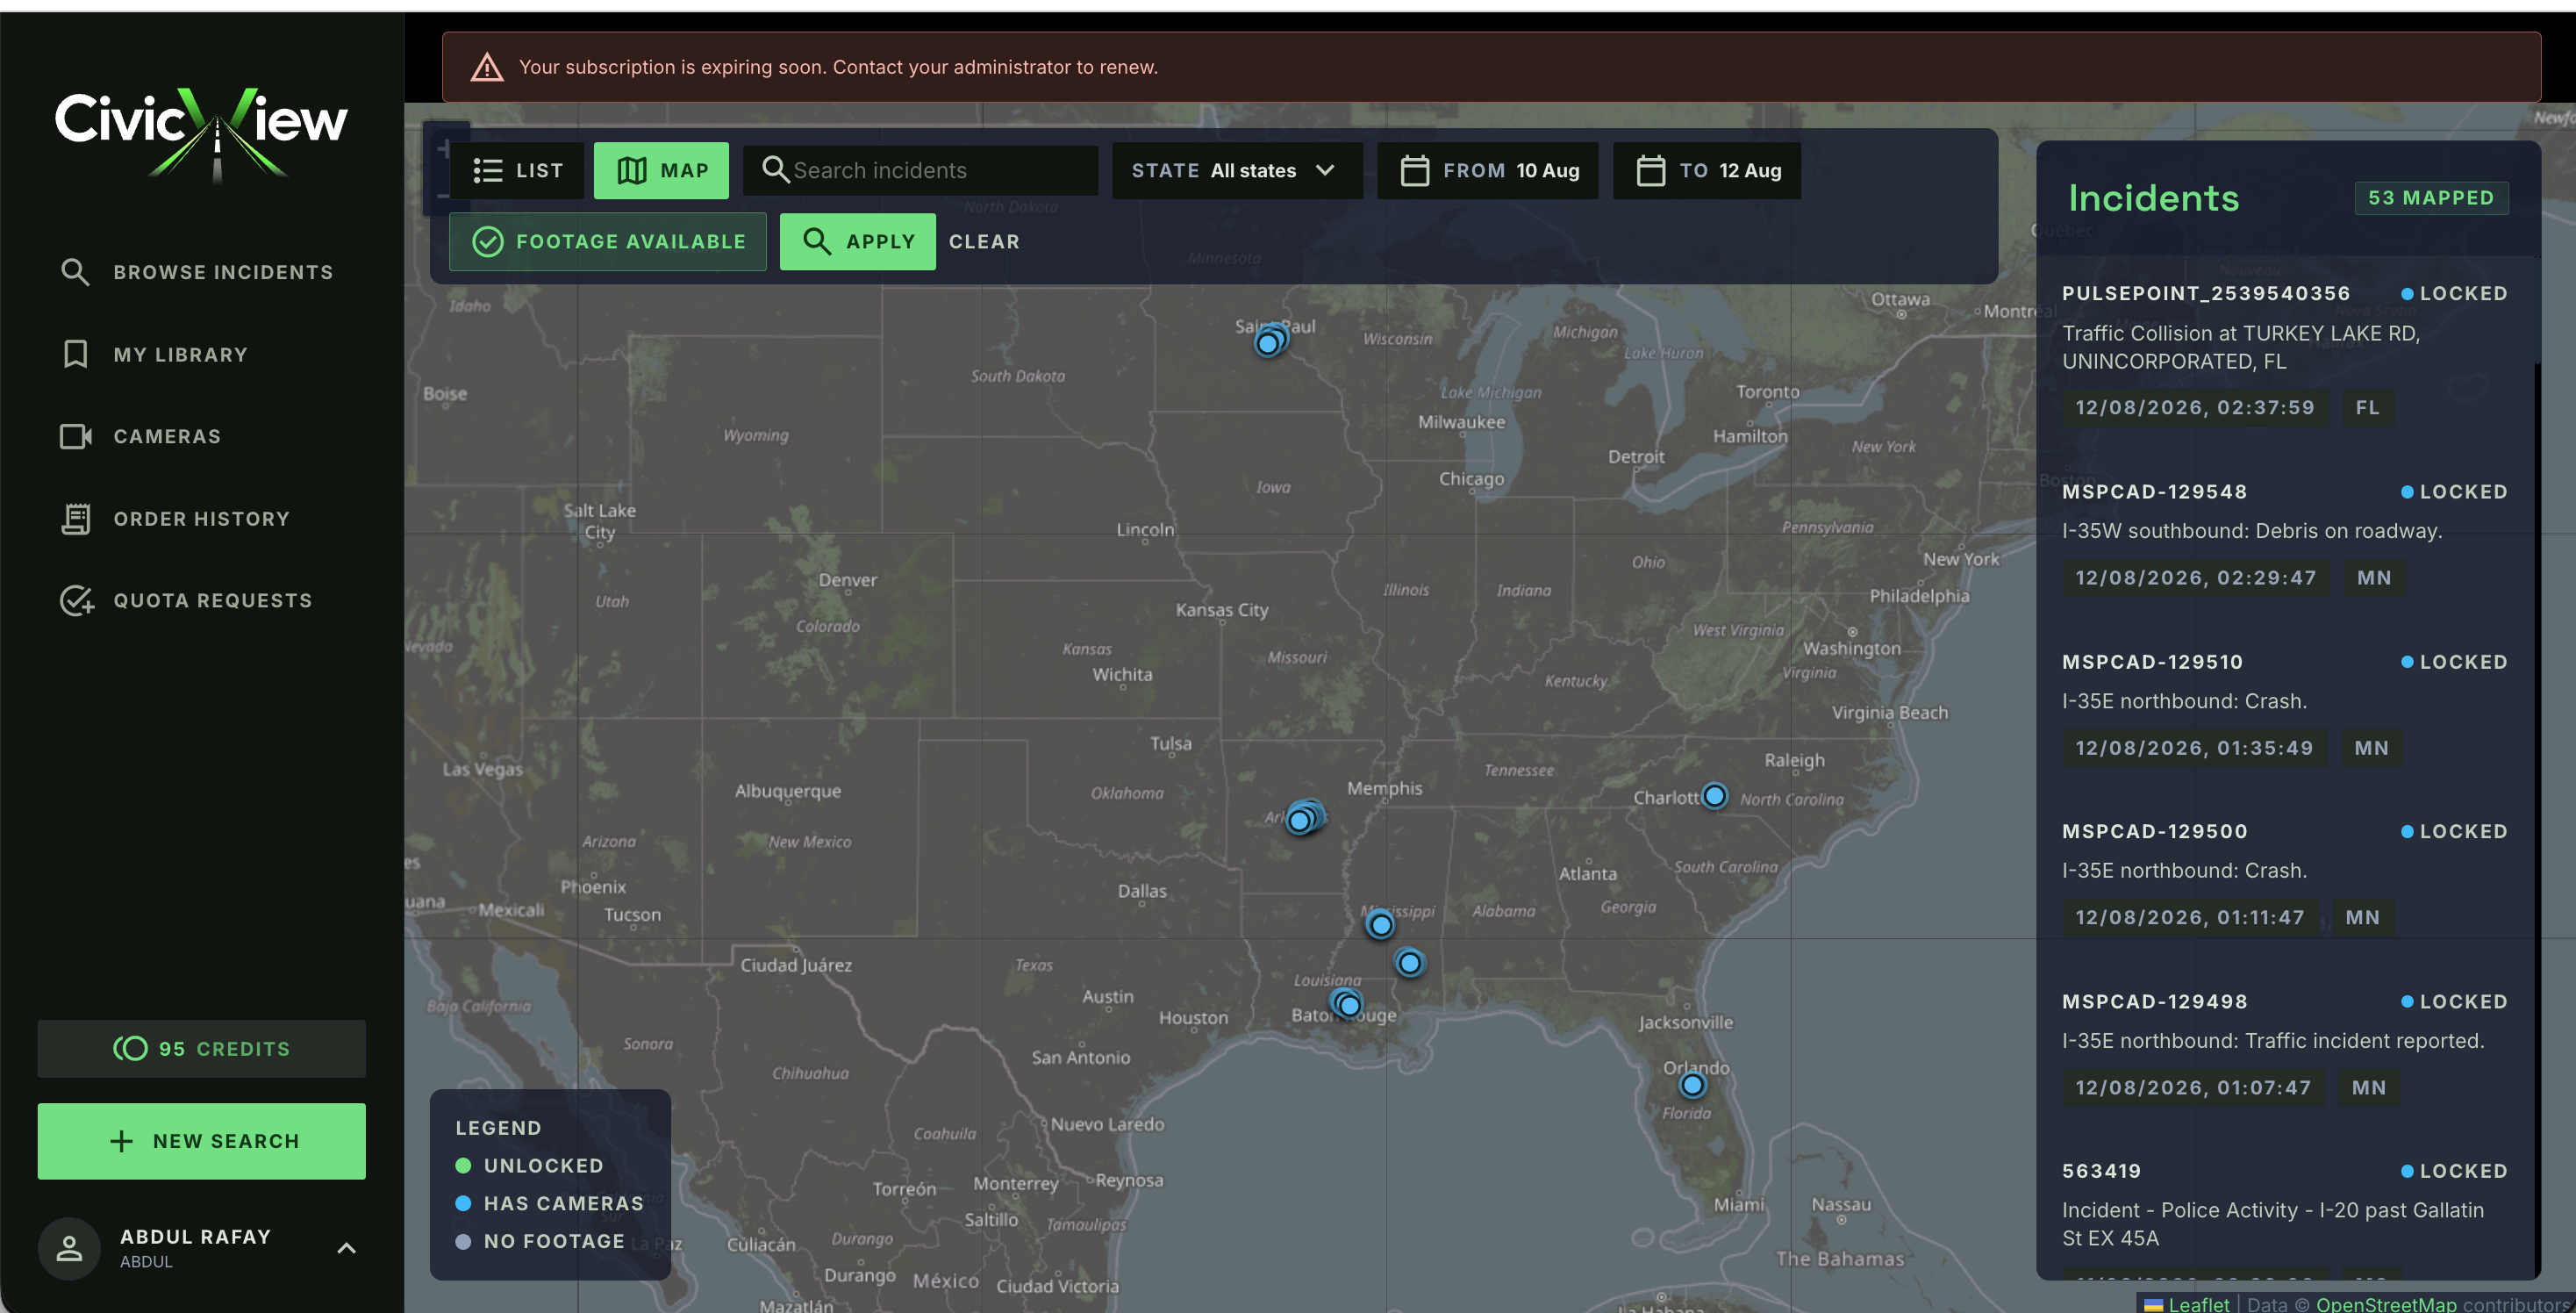Click the map marker near Orlando
The height and width of the screenshot is (1313, 2576).
tap(1692, 1085)
